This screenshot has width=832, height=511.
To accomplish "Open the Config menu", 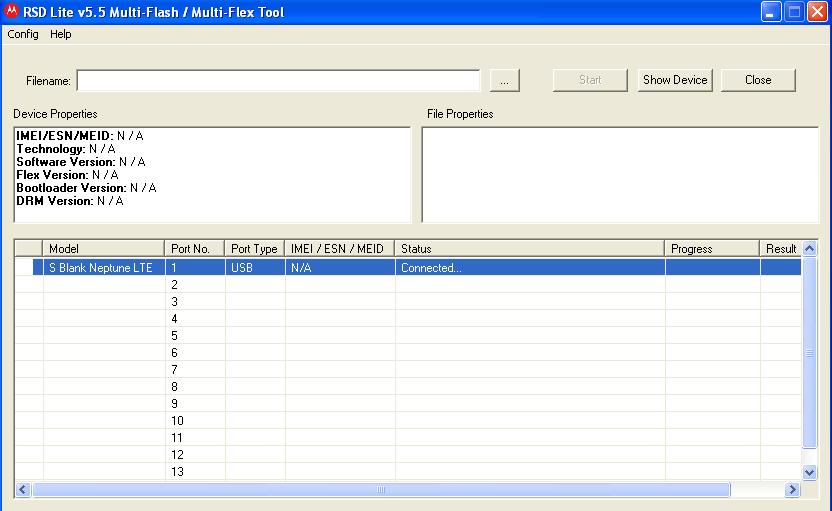I will click(x=23, y=34).
